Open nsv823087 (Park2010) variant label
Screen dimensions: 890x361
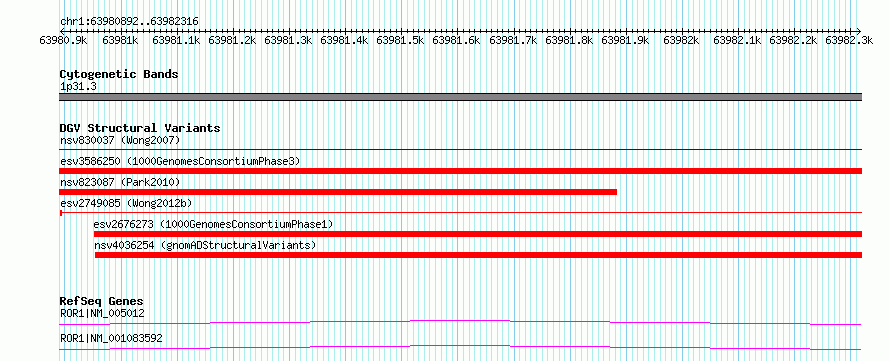coord(120,182)
